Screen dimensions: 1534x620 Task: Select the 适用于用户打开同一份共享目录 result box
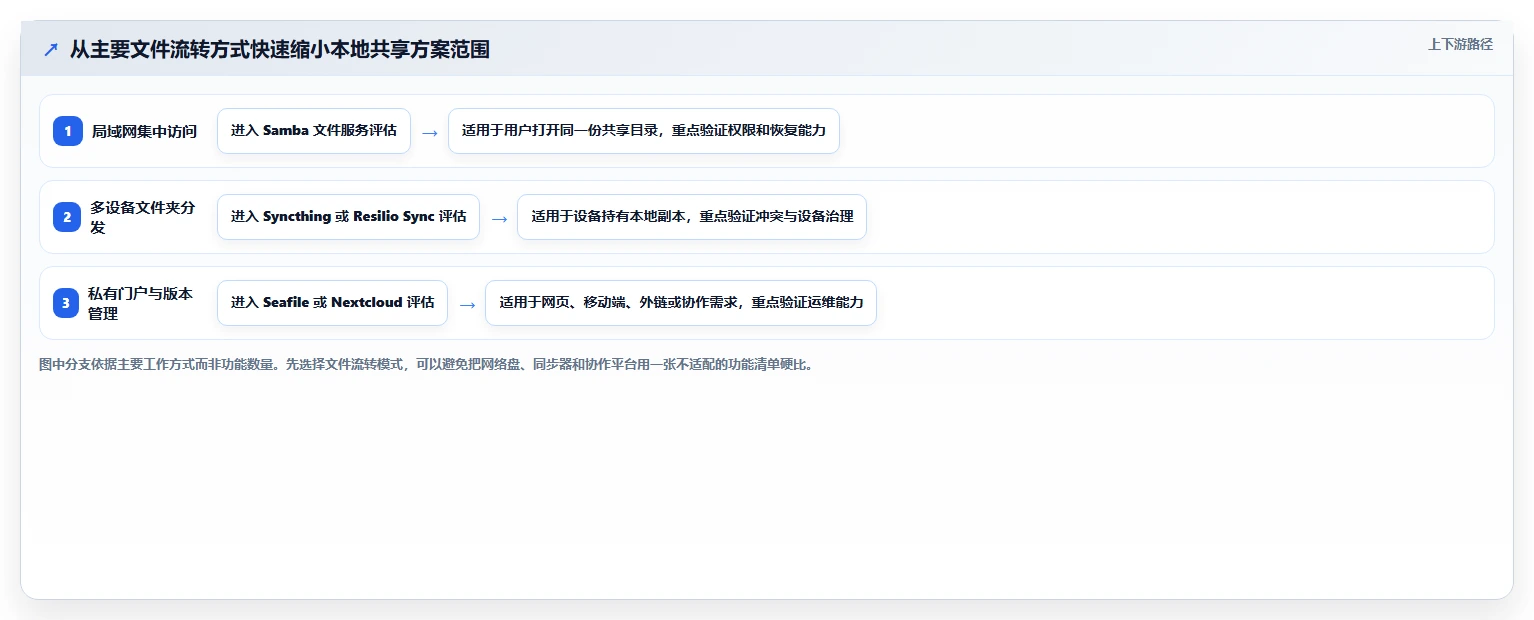(644, 131)
